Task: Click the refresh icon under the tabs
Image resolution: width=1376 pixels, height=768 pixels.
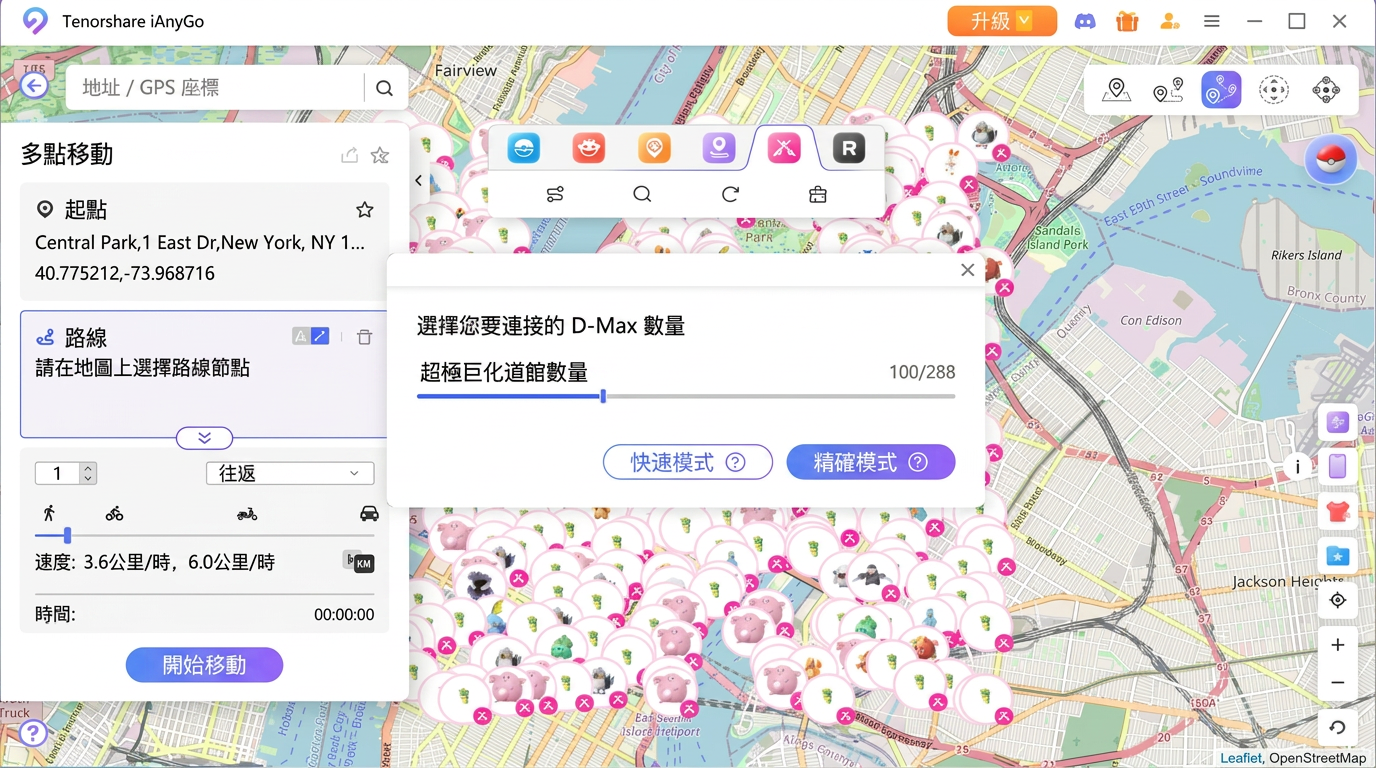Action: coord(730,194)
